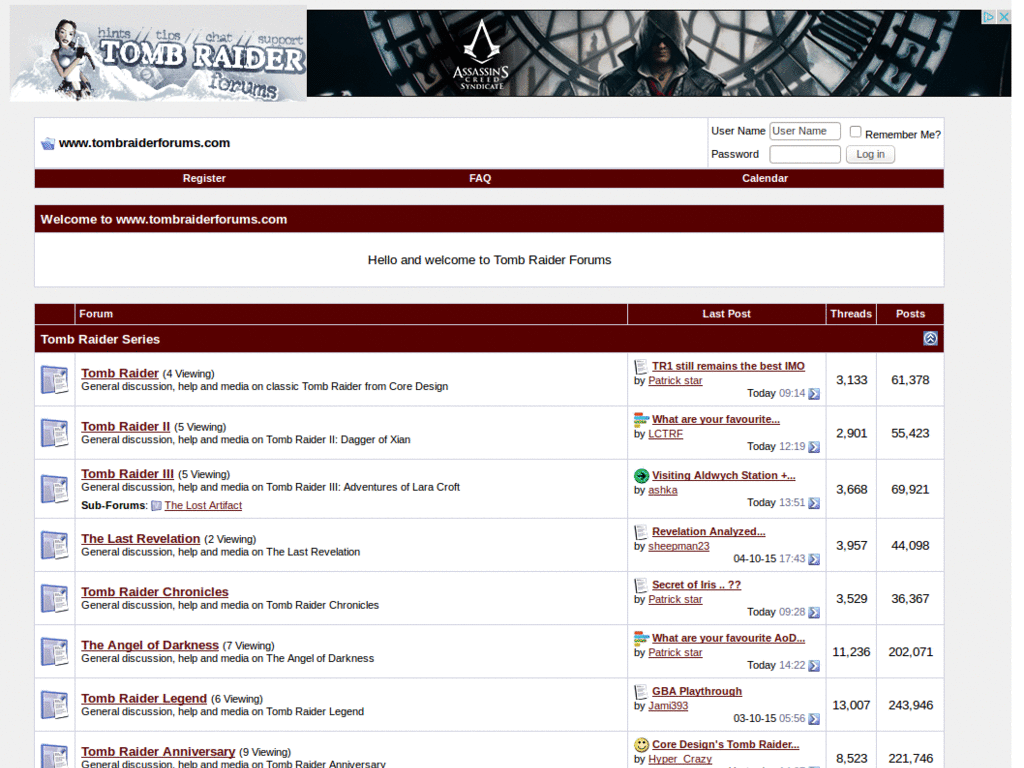Image resolution: width=1024 pixels, height=768 pixels.
Task: Click The Angel of Darkness forum icon
Action: pos(54,651)
